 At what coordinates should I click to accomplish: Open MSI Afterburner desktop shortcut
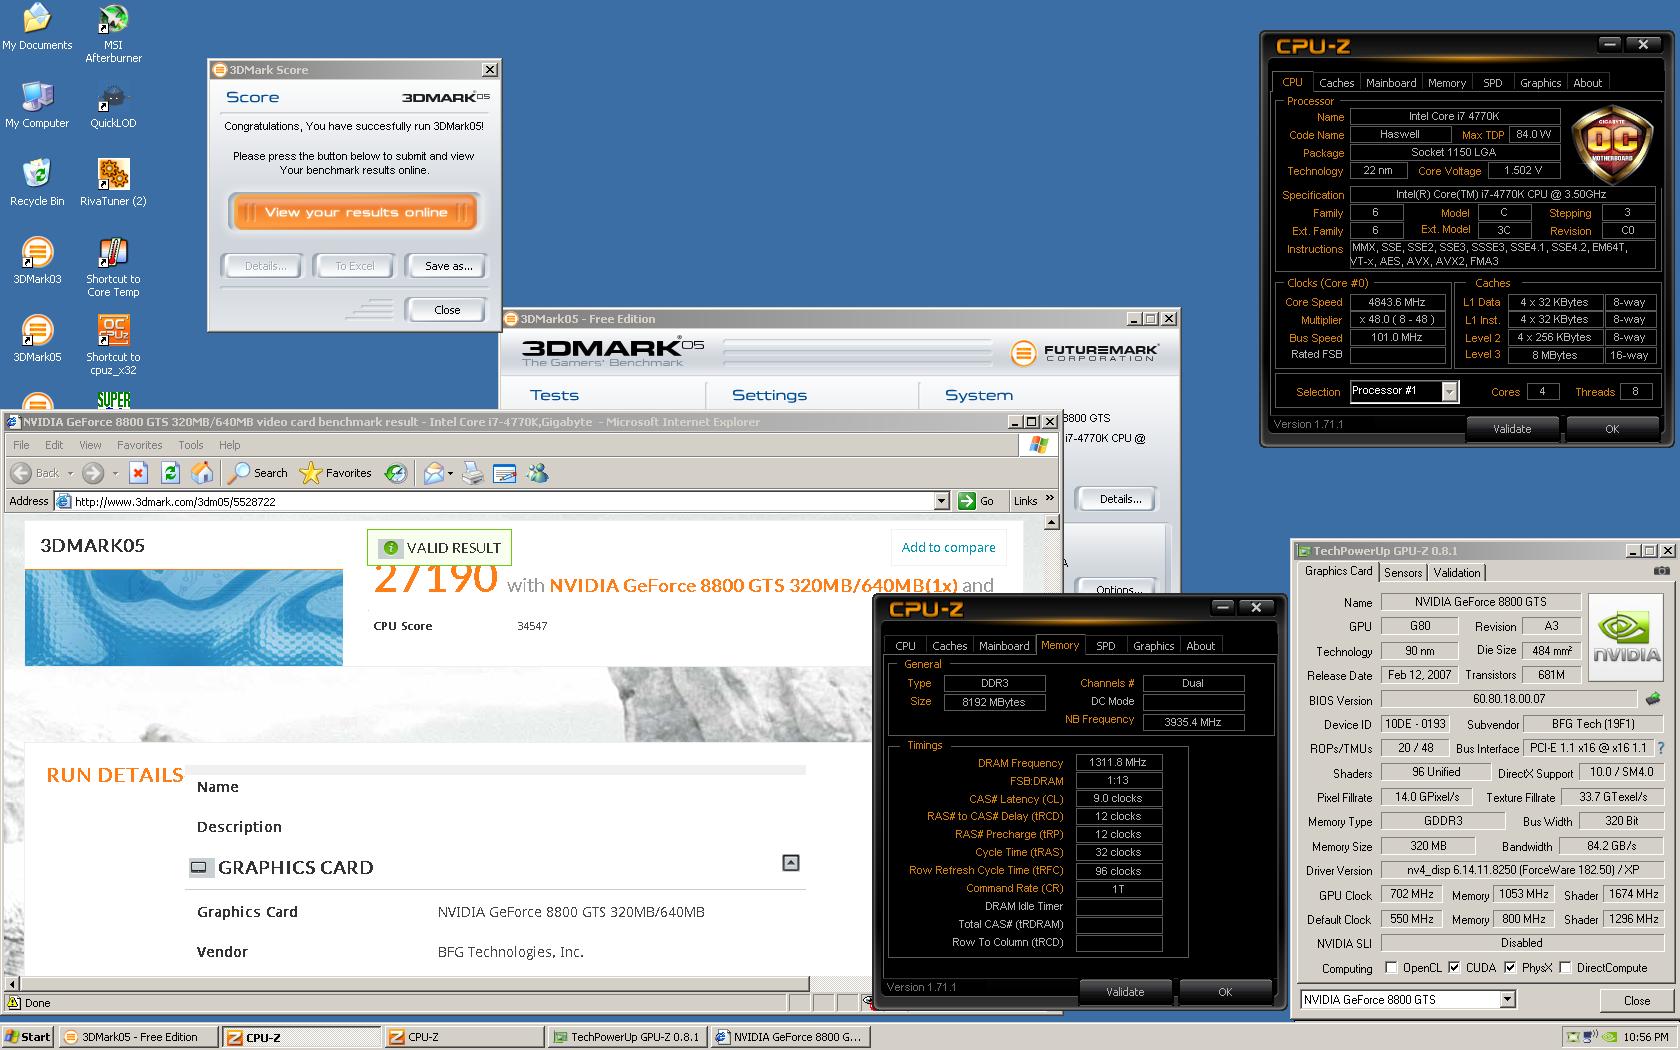[113, 35]
